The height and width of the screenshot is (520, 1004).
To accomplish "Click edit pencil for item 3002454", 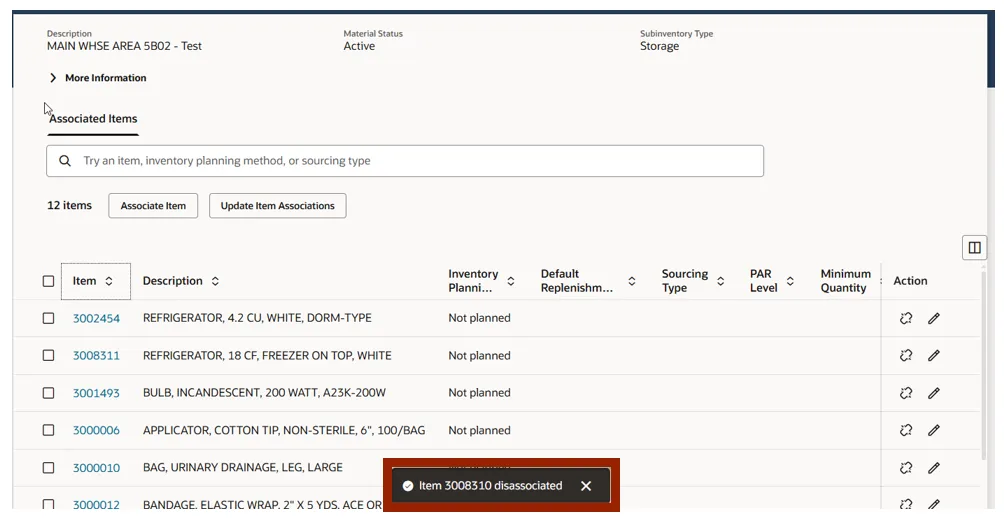I will tap(934, 318).
